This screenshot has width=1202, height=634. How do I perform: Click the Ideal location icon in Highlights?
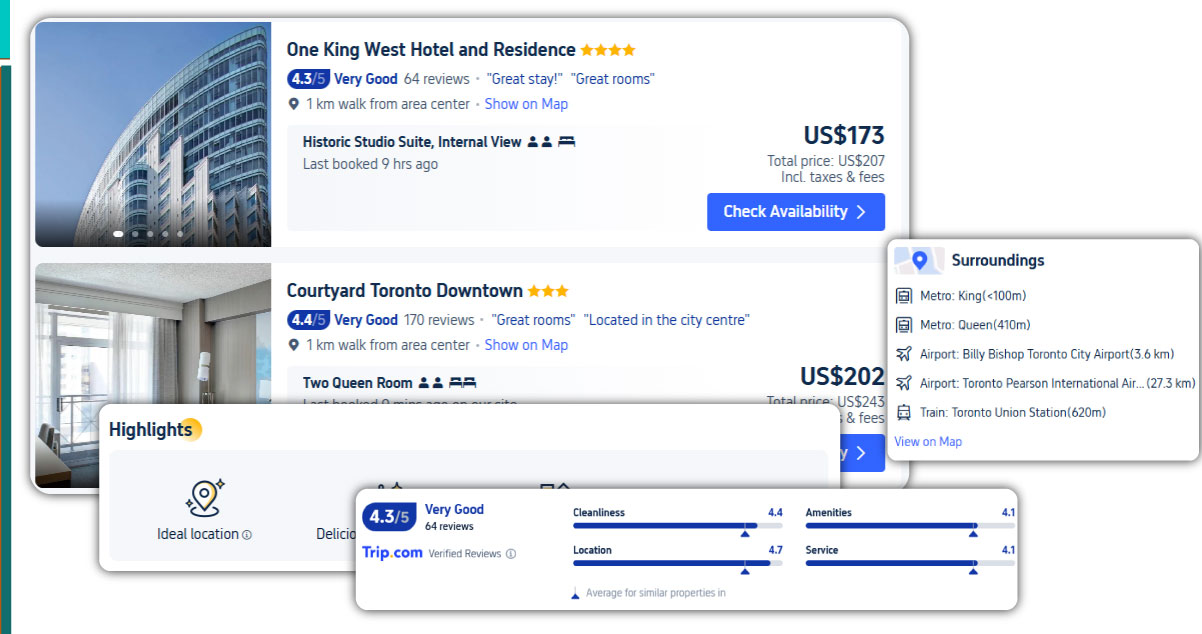[203, 495]
